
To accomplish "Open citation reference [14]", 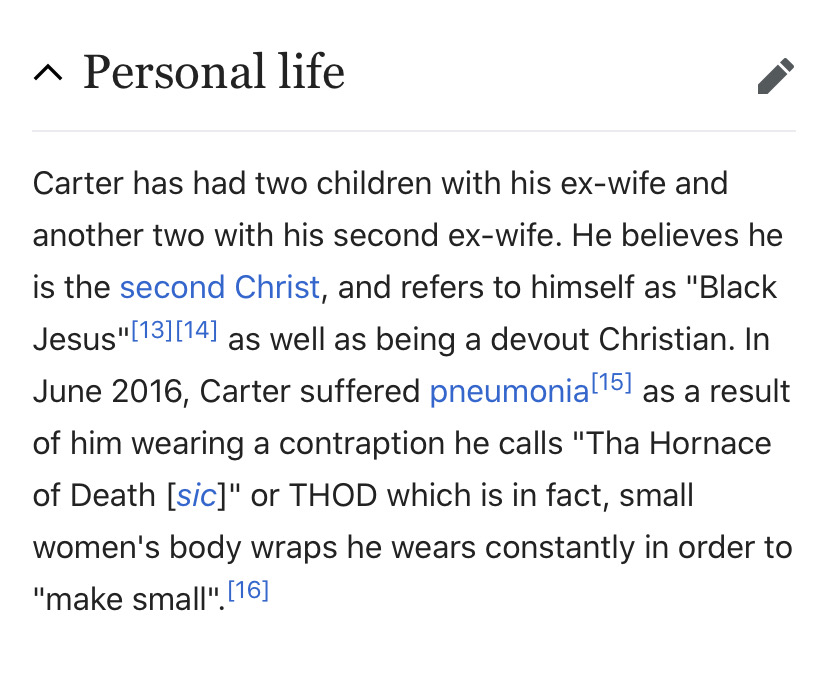I will [x=196, y=330].
